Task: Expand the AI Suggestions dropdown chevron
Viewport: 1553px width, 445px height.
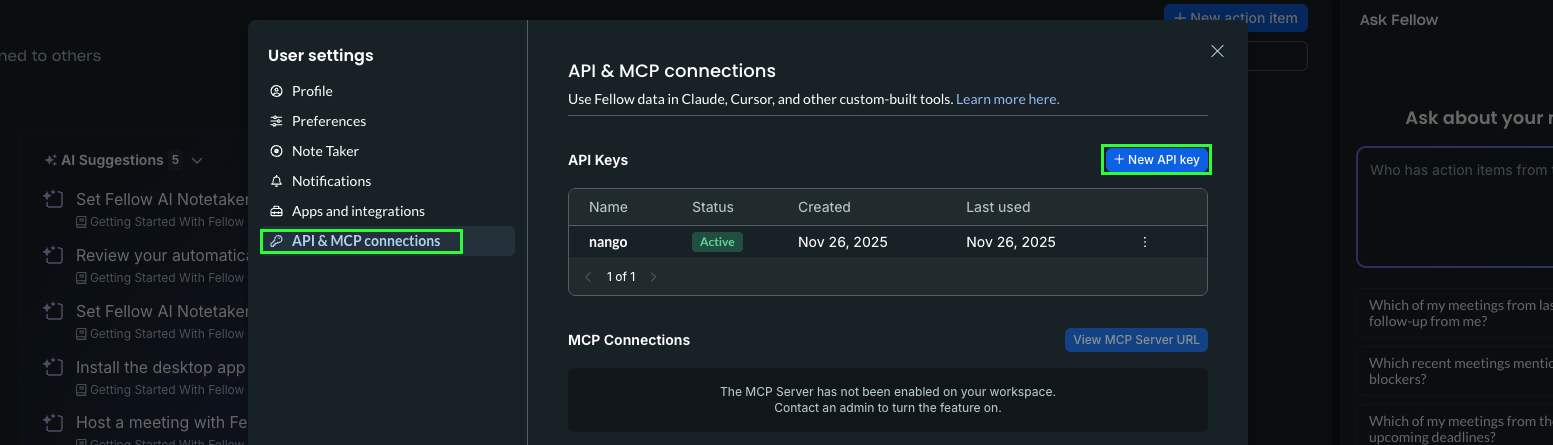Action: [197, 160]
